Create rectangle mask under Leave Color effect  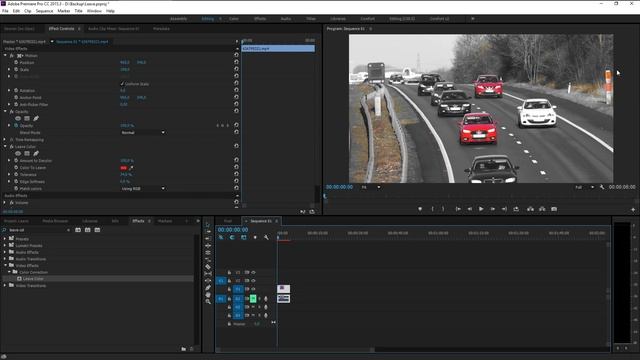point(27,153)
